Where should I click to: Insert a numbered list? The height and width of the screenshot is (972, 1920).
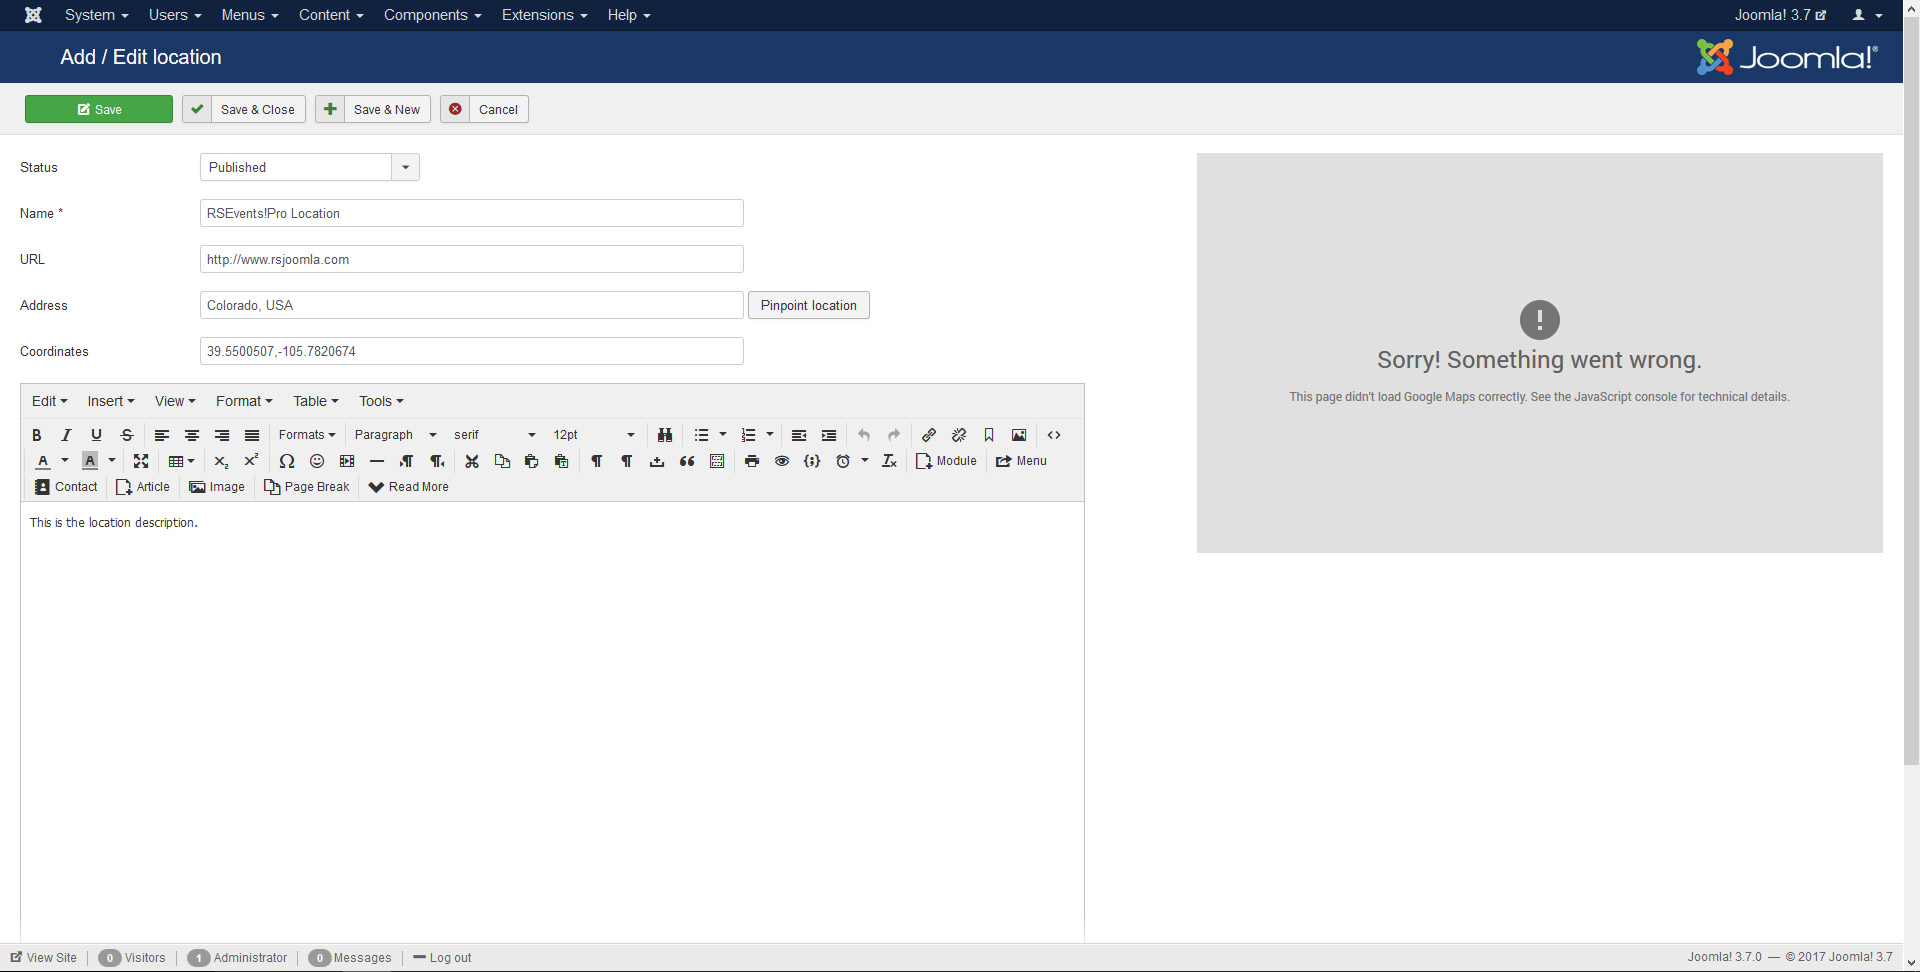pos(748,435)
